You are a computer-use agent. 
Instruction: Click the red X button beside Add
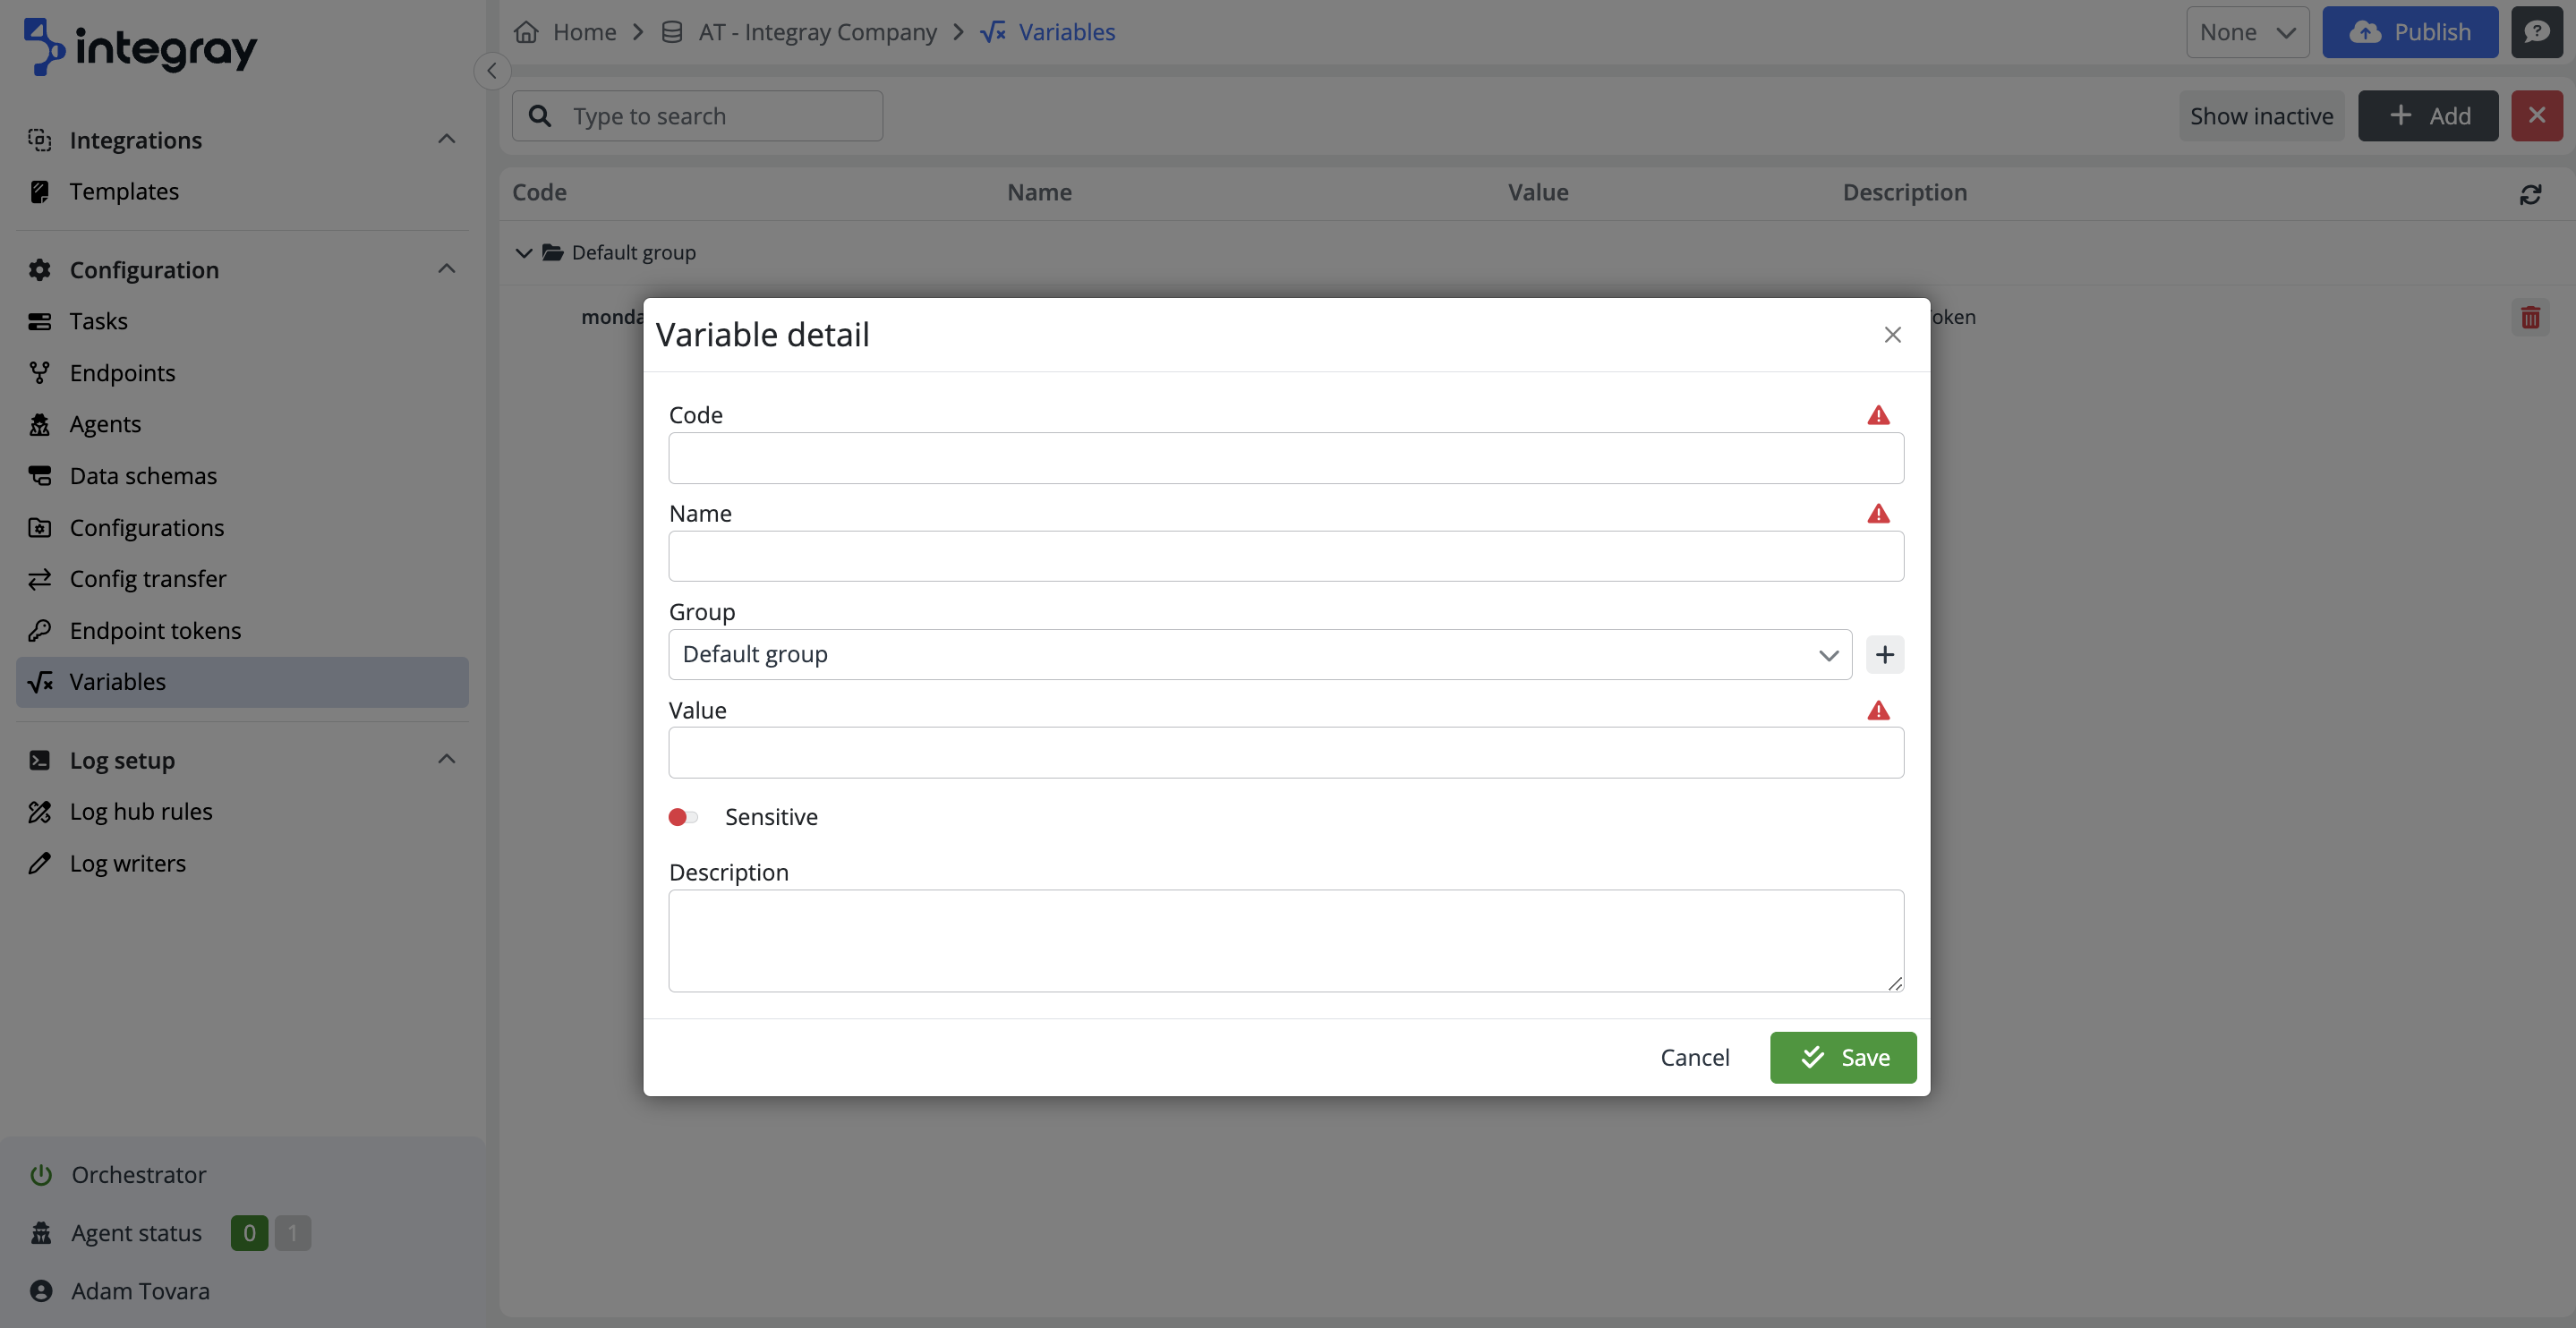tap(2536, 116)
